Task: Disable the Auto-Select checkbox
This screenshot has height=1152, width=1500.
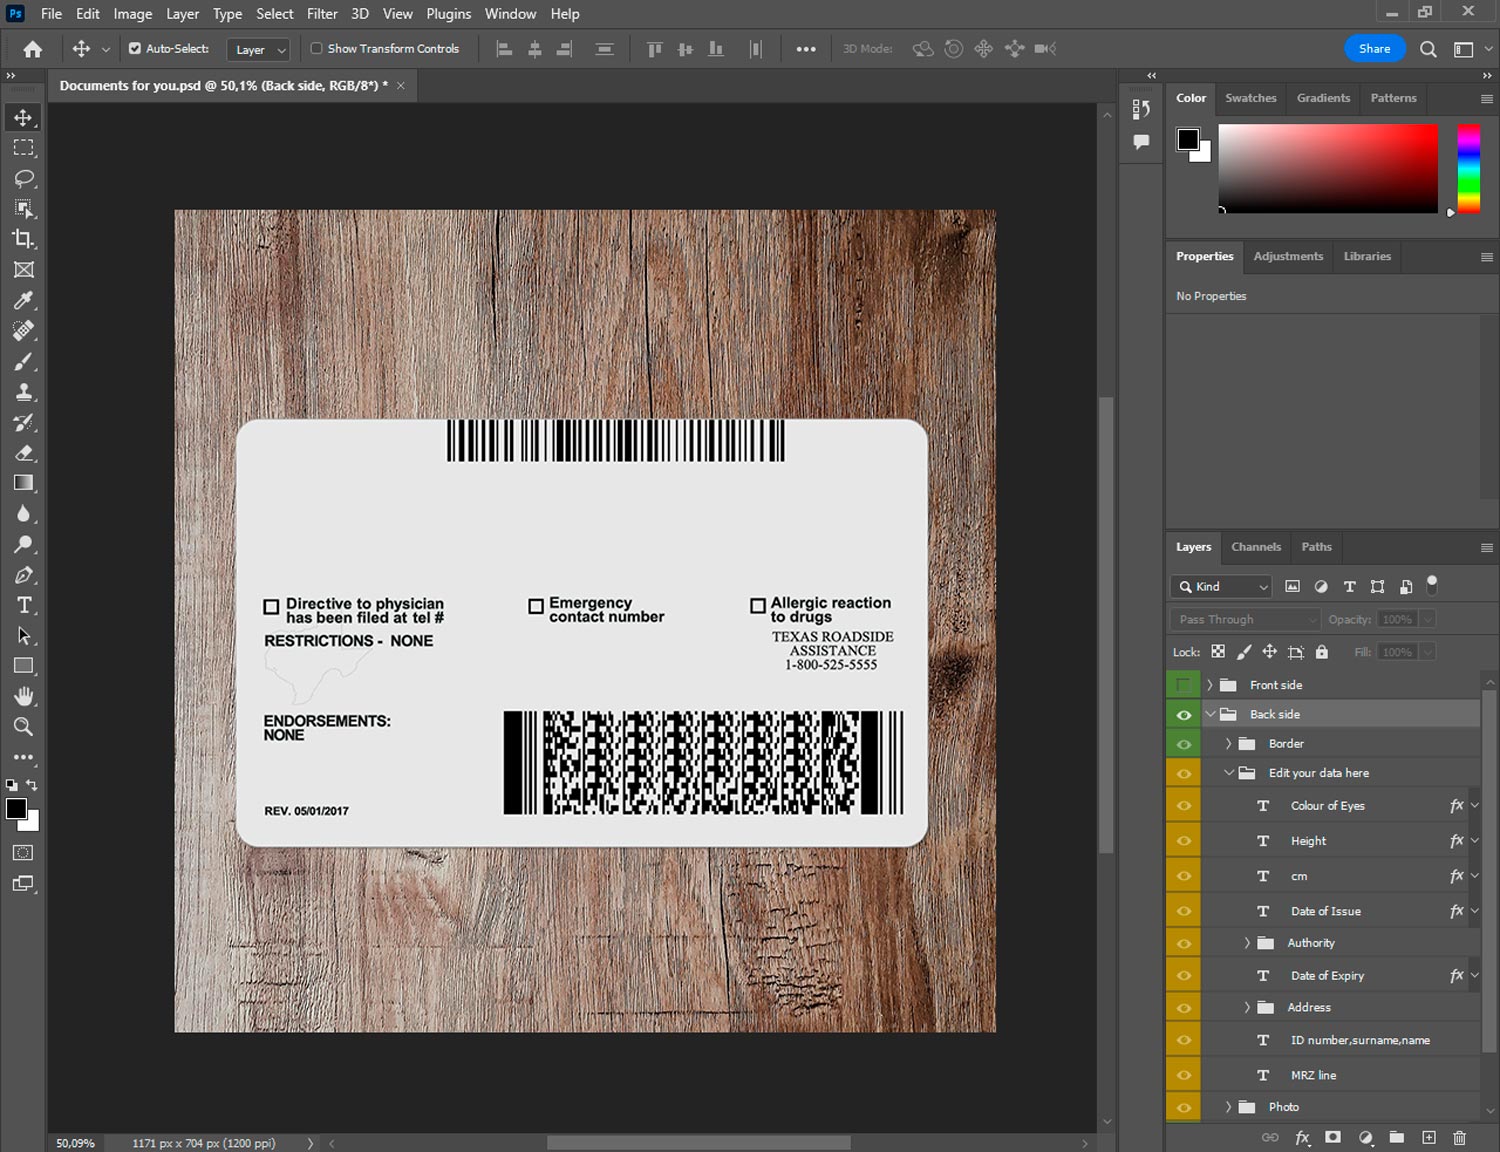Action: [x=135, y=48]
